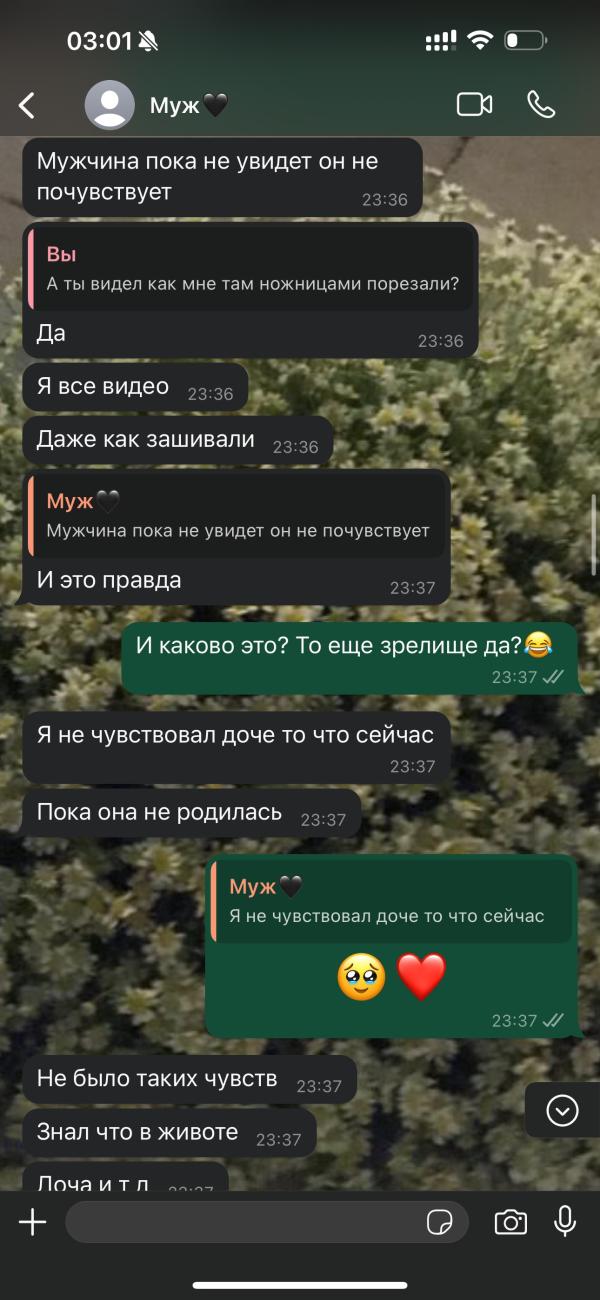Jump to latest messages with down-chevron button
Image resolution: width=600 pixels, height=1300 pixels.
click(562, 1110)
